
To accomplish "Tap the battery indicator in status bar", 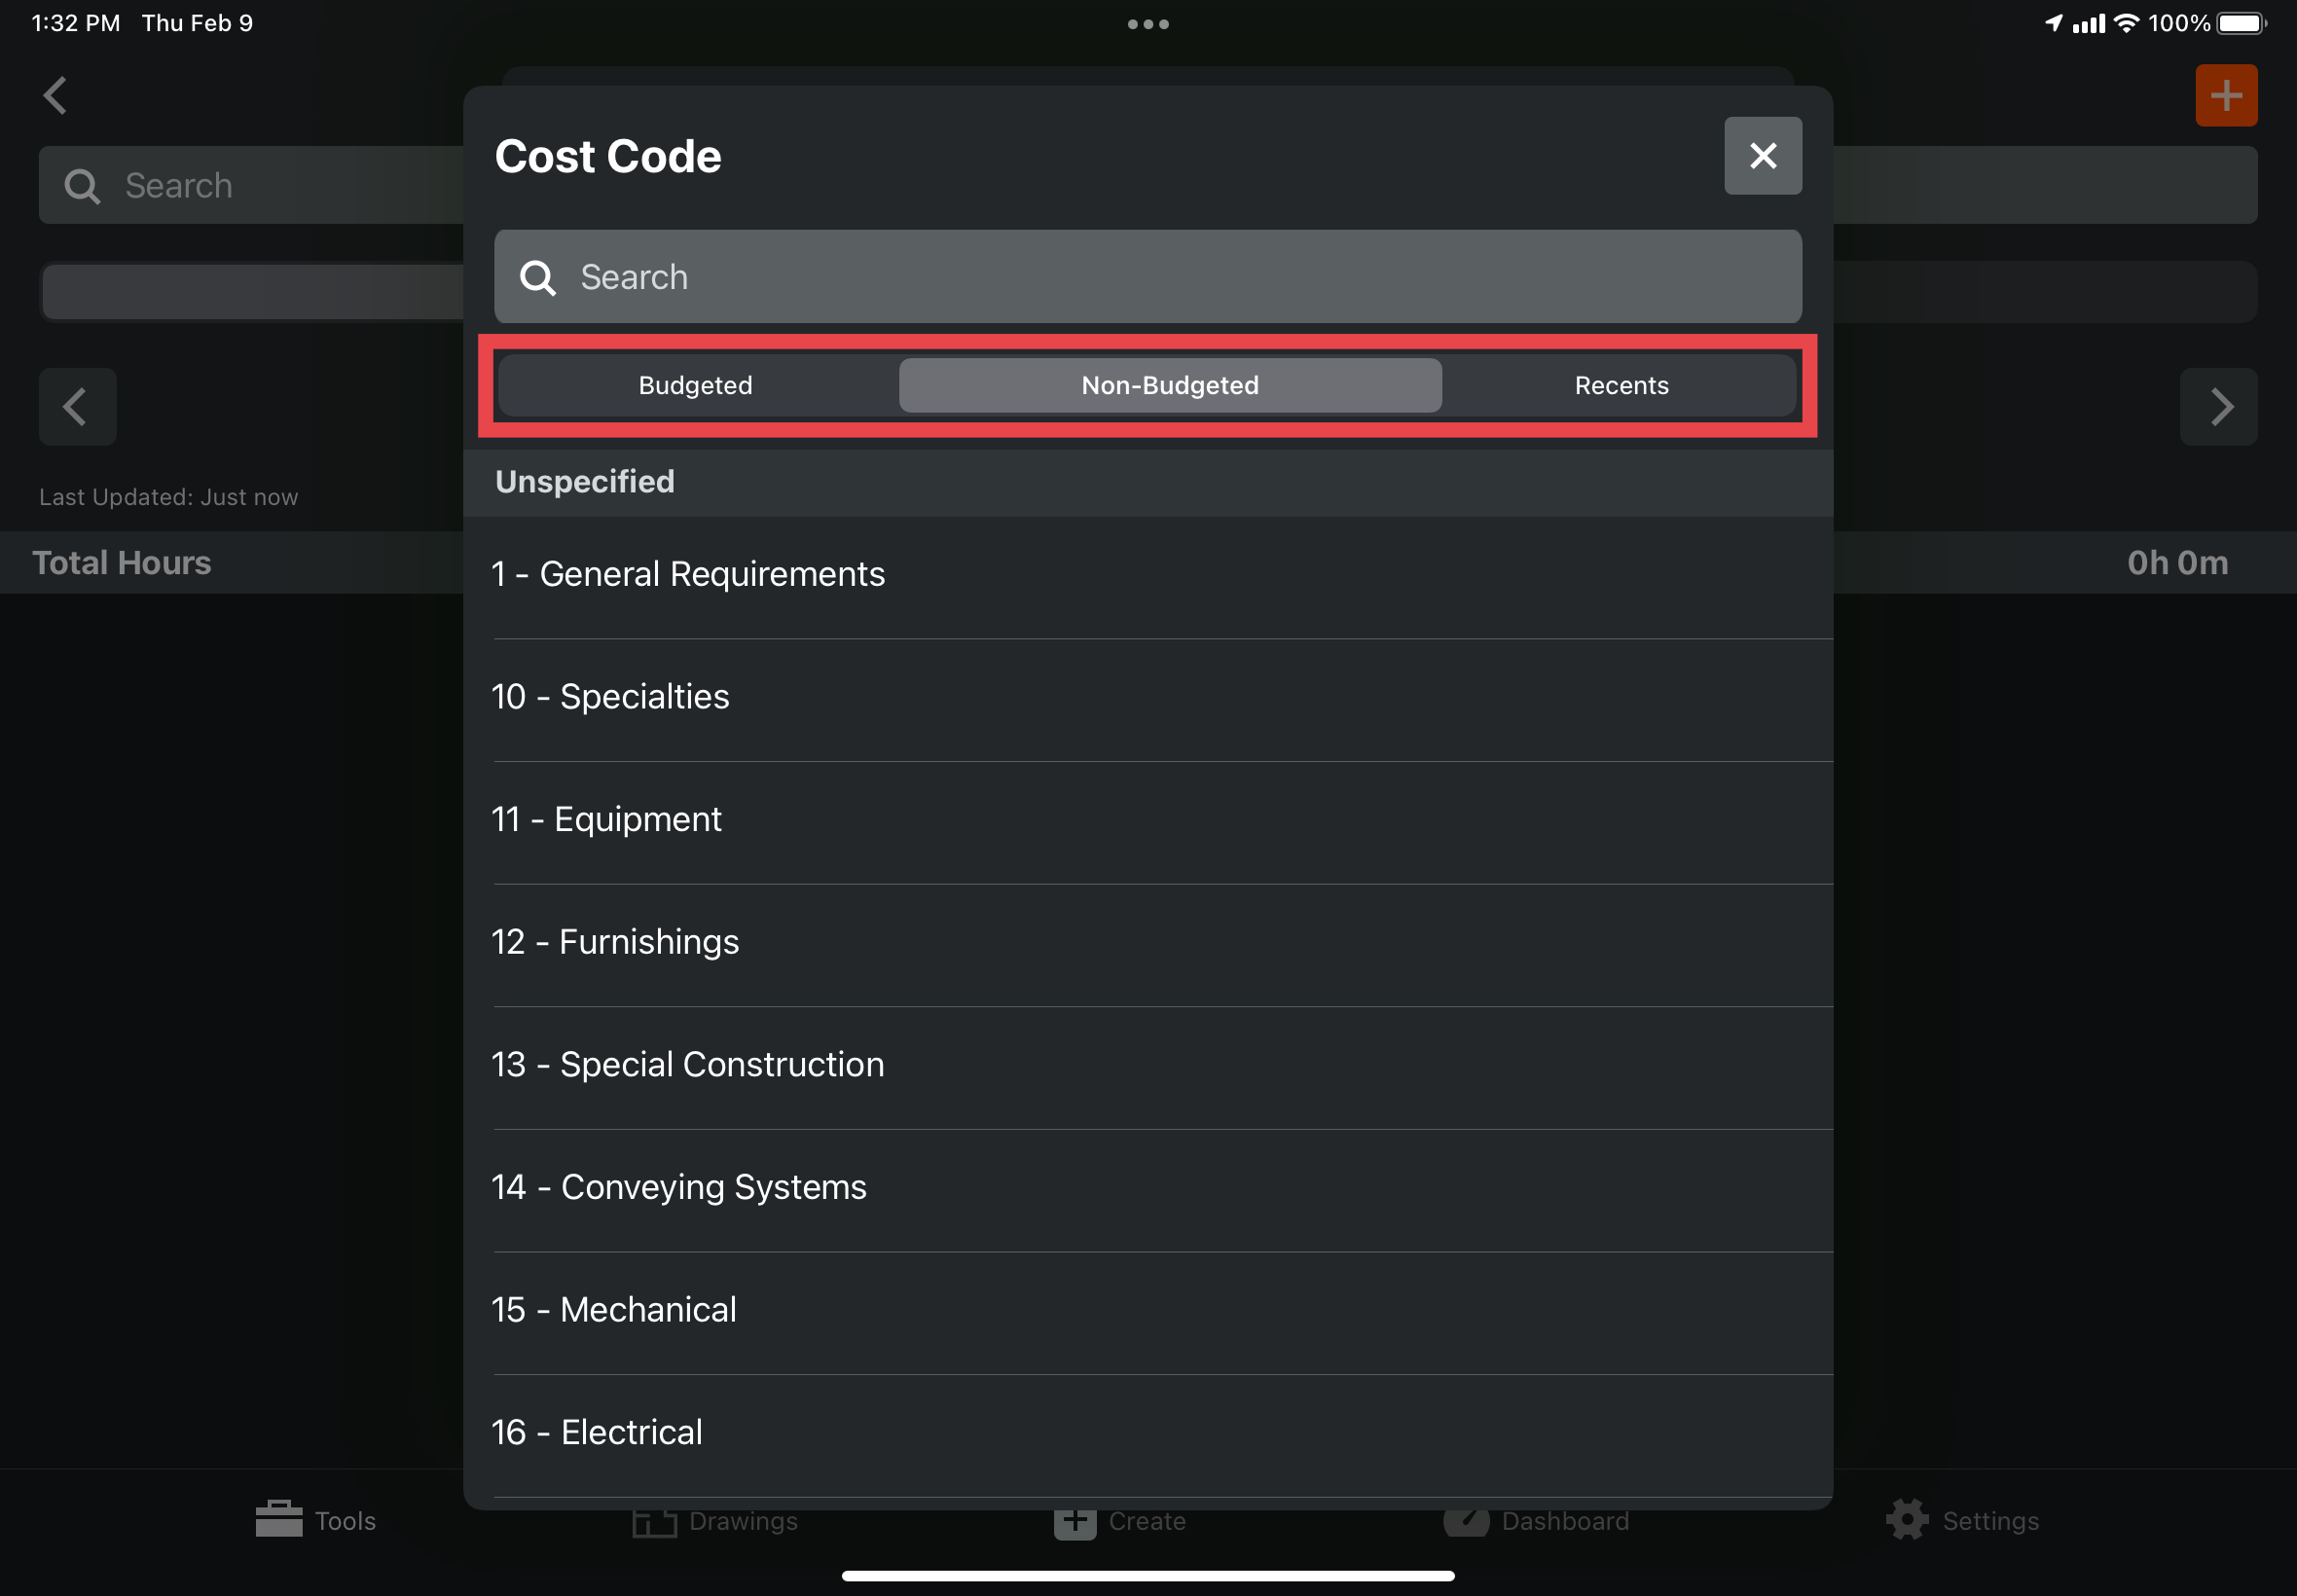I will (x=2240, y=23).
